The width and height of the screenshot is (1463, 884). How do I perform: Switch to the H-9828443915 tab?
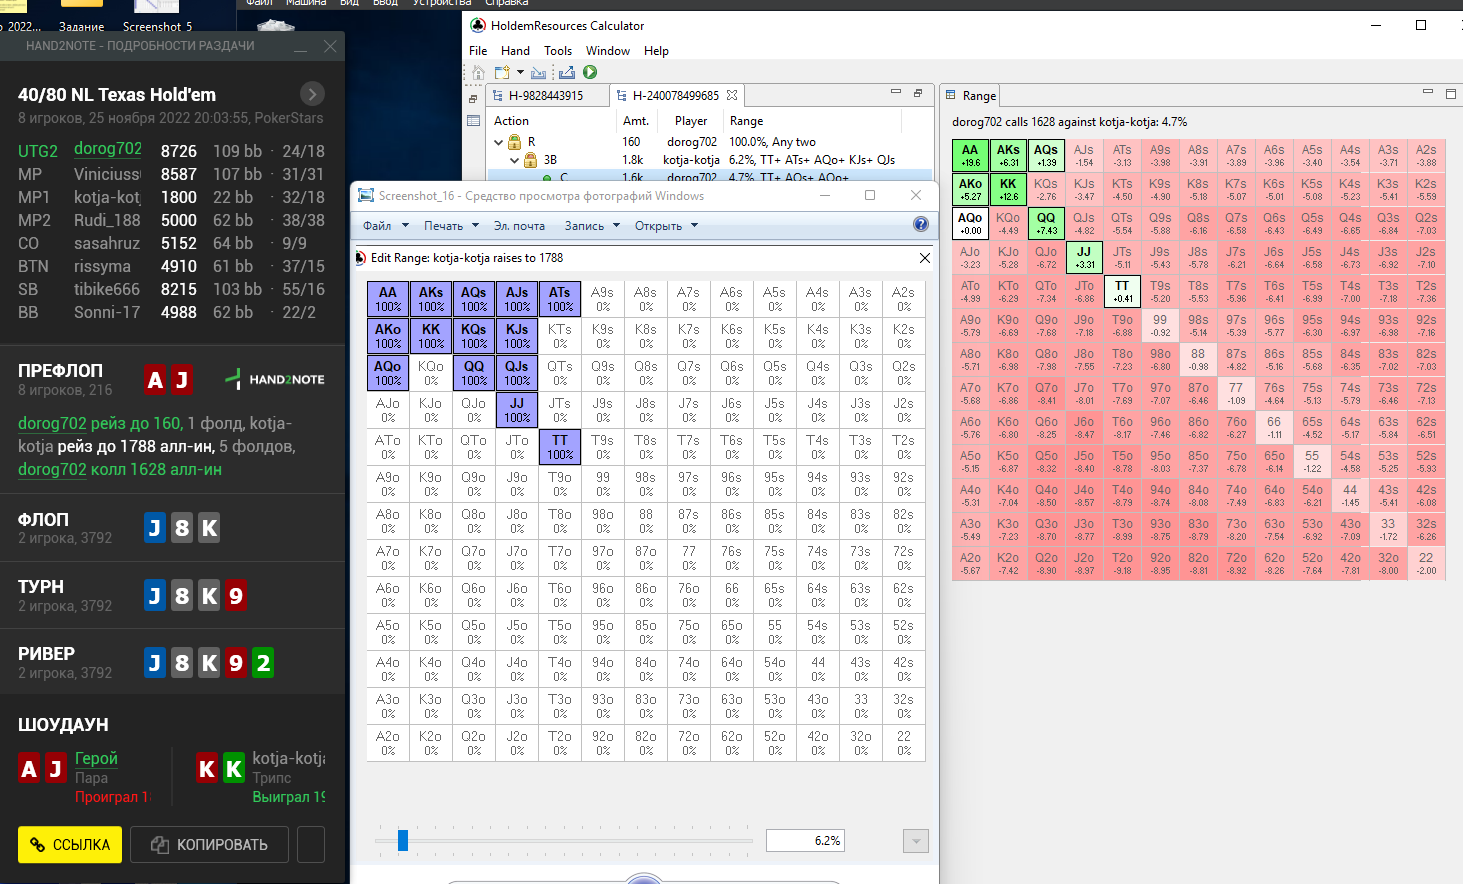point(546,95)
